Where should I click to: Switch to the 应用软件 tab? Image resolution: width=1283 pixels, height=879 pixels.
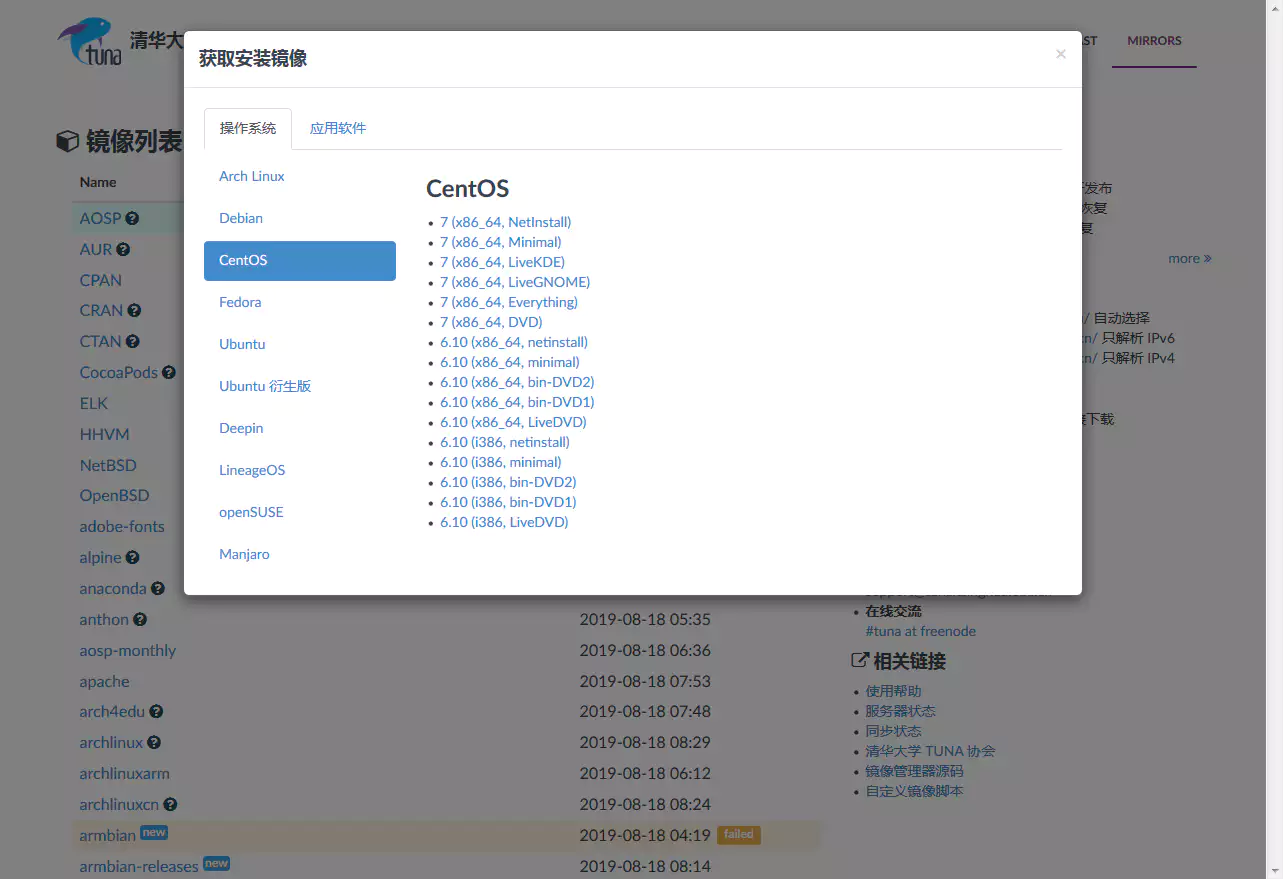pos(337,128)
